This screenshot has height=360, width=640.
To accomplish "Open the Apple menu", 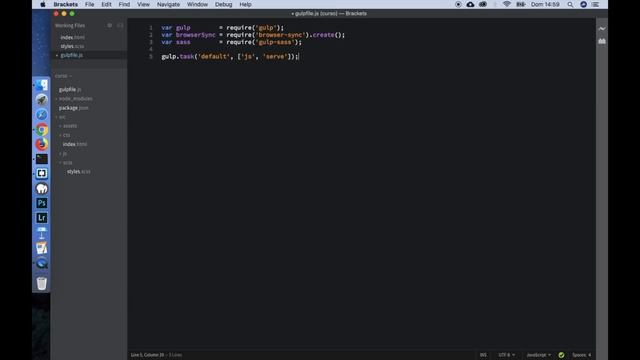I will point(43,4).
